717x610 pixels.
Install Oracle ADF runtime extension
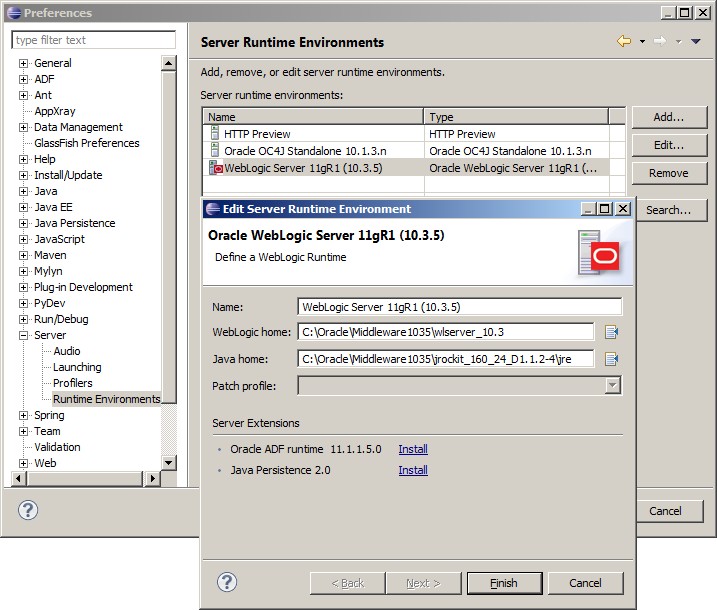413,449
